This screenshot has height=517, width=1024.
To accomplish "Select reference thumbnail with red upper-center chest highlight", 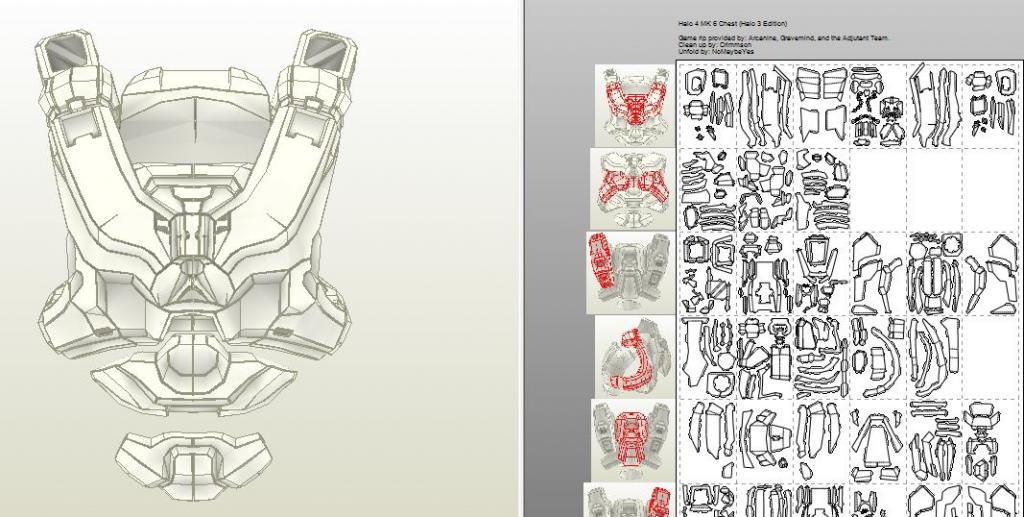I will tap(635, 105).
